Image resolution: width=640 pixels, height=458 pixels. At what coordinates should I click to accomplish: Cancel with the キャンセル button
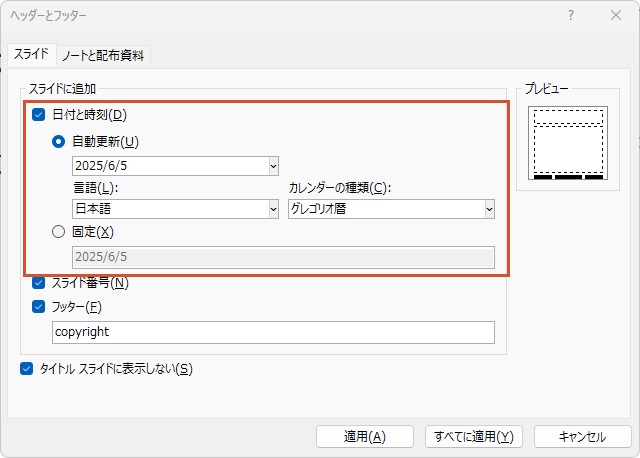[x=582, y=437]
